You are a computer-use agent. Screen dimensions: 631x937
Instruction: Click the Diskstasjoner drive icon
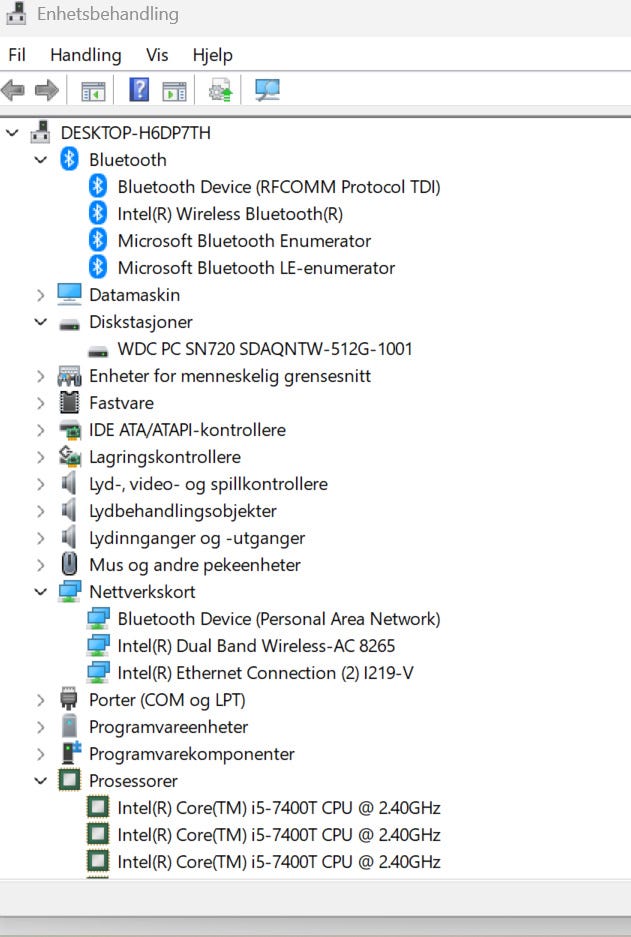(x=69, y=324)
